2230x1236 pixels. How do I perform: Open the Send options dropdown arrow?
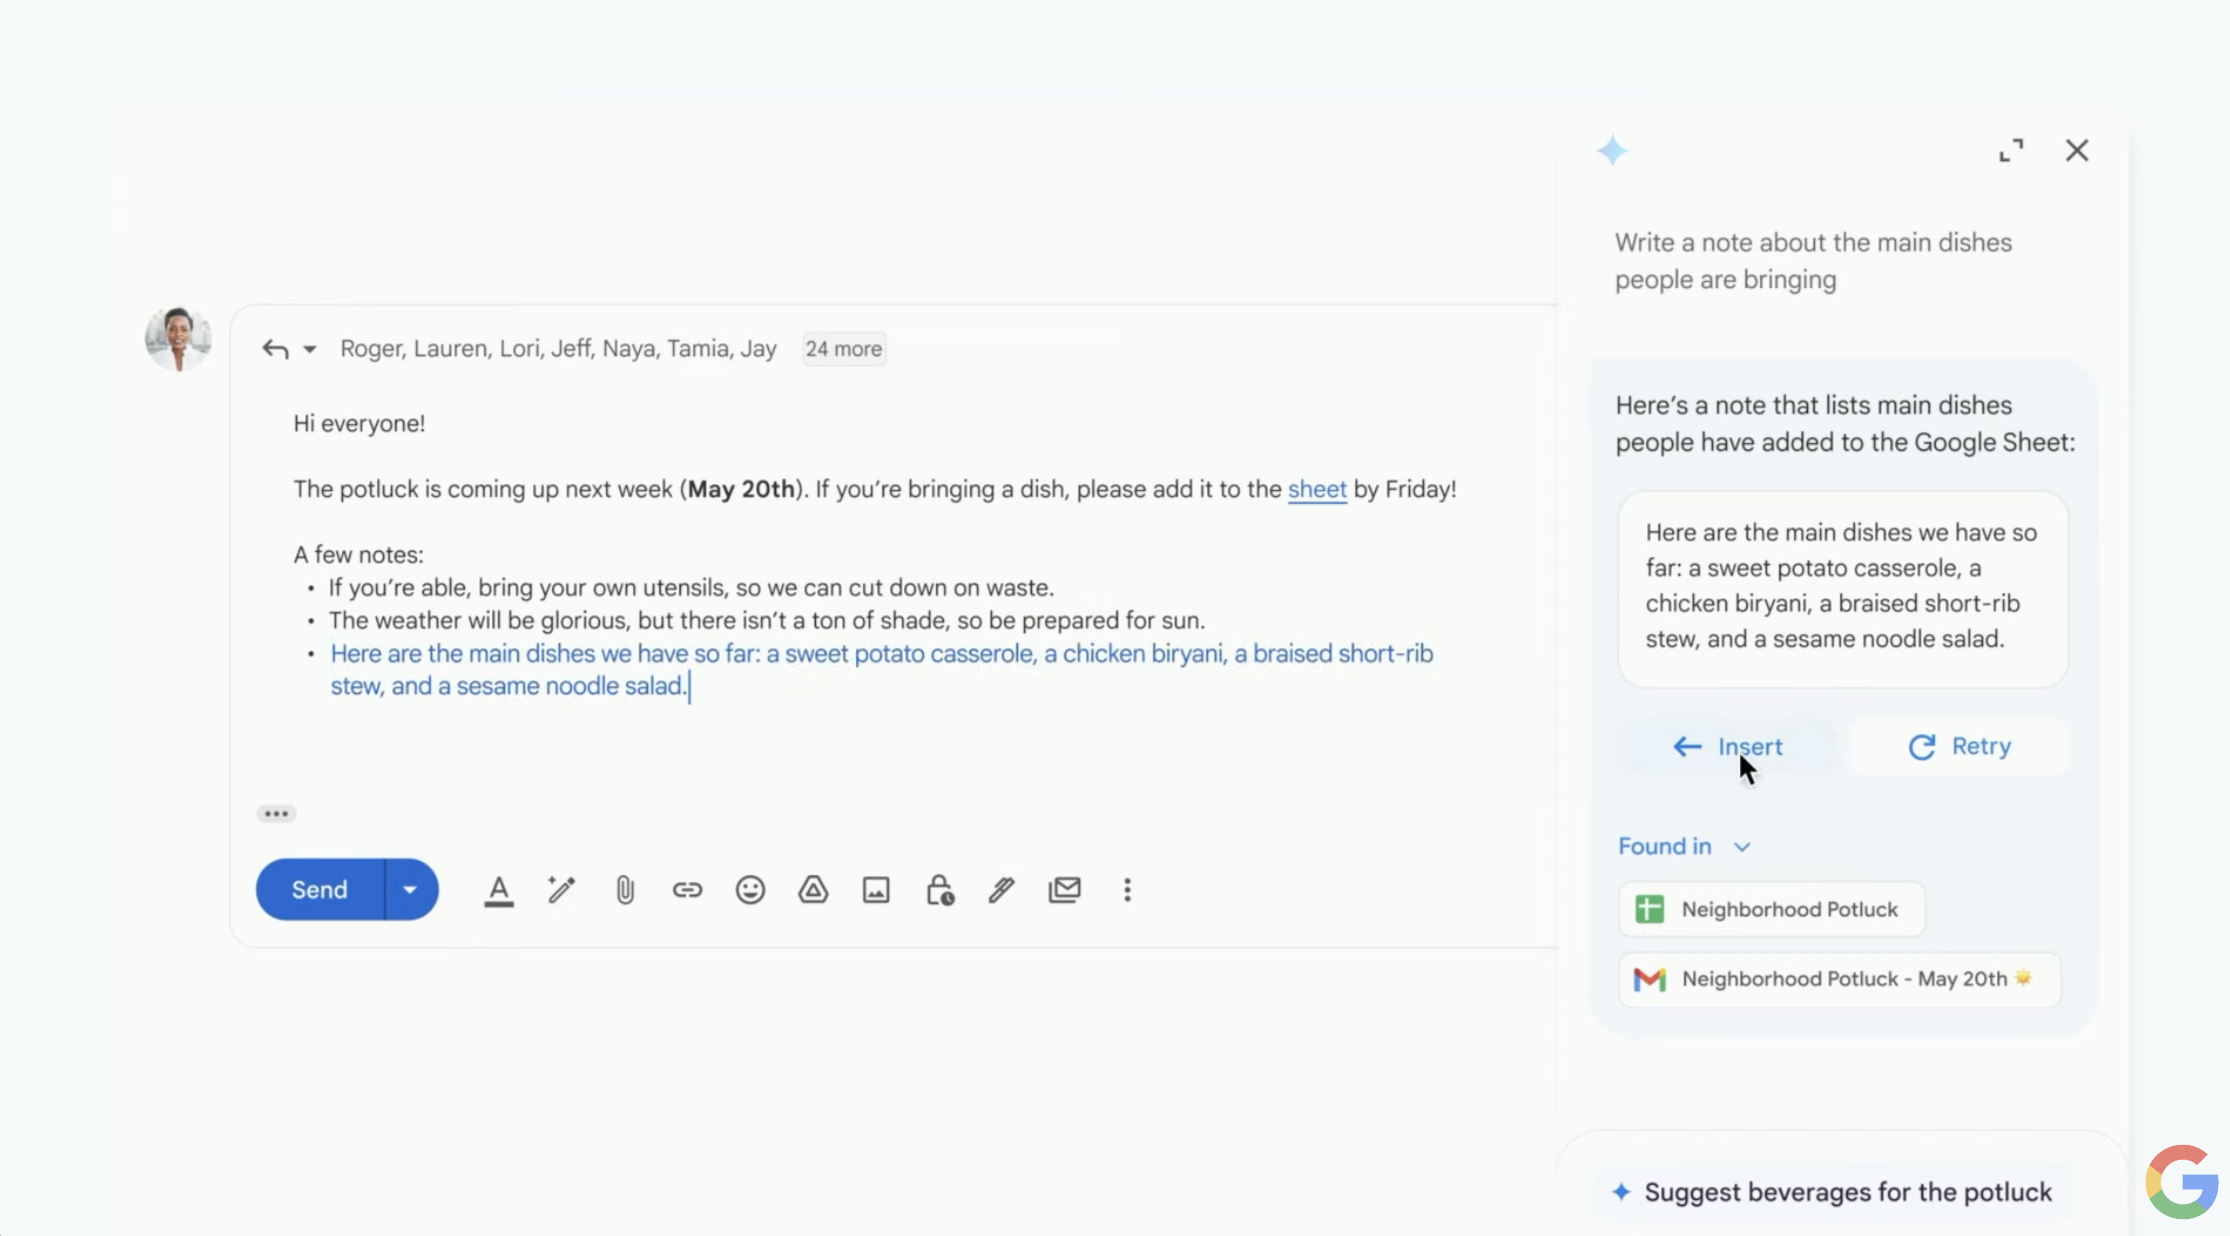[x=410, y=890]
